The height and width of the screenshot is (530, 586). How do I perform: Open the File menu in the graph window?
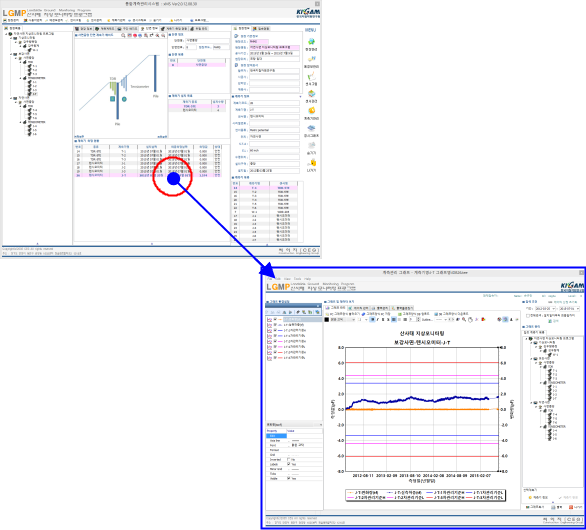(269, 279)
